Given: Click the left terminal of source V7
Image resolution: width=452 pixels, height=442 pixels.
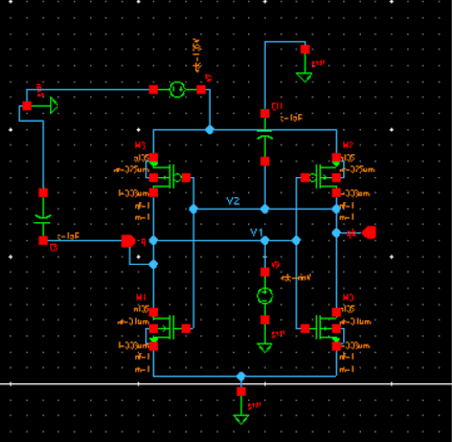Looking at the screenshot, I should (153, 89).
